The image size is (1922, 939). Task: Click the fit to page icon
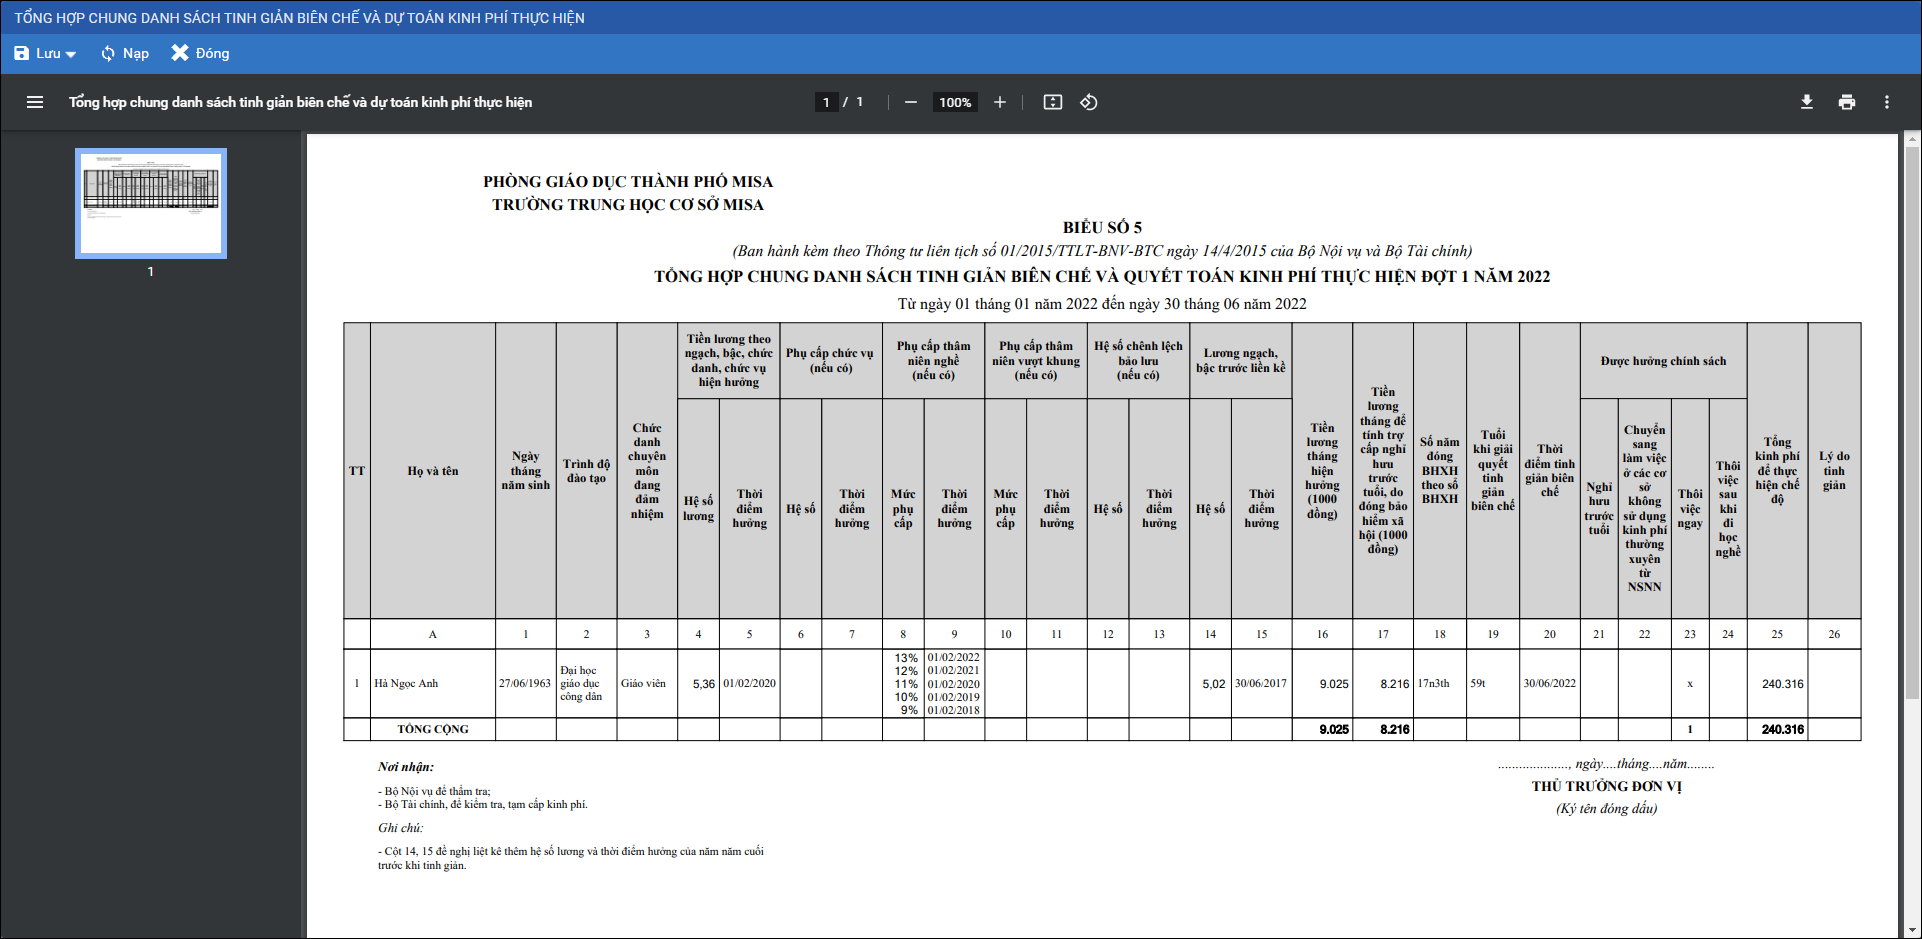point(1053,102)
